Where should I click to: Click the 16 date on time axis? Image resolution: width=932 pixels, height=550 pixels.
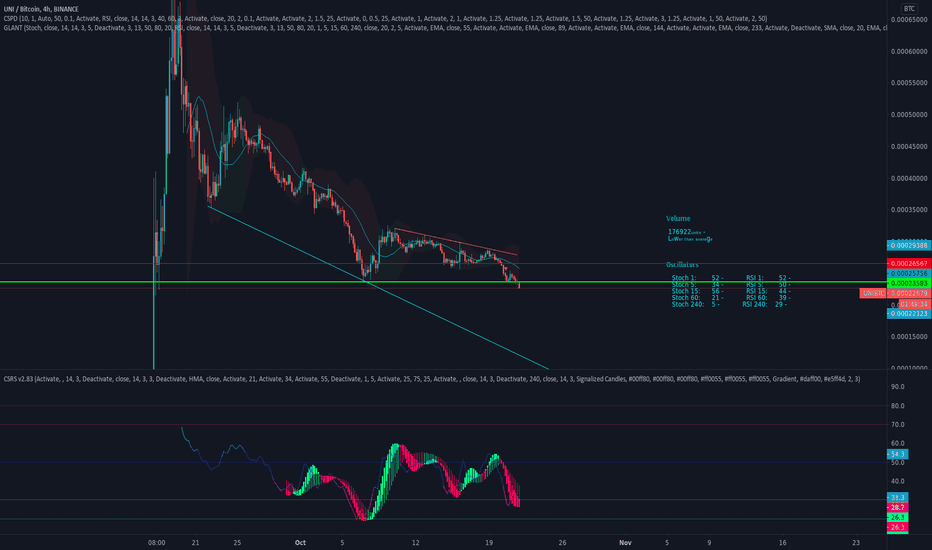(782, 542)
